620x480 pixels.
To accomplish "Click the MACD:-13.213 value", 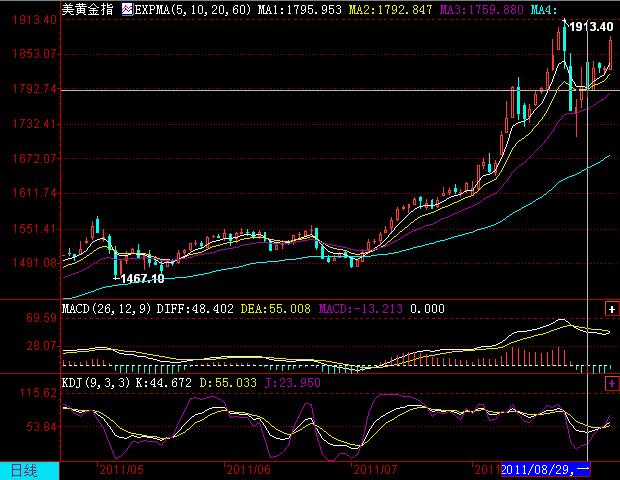I will (361, 309).
